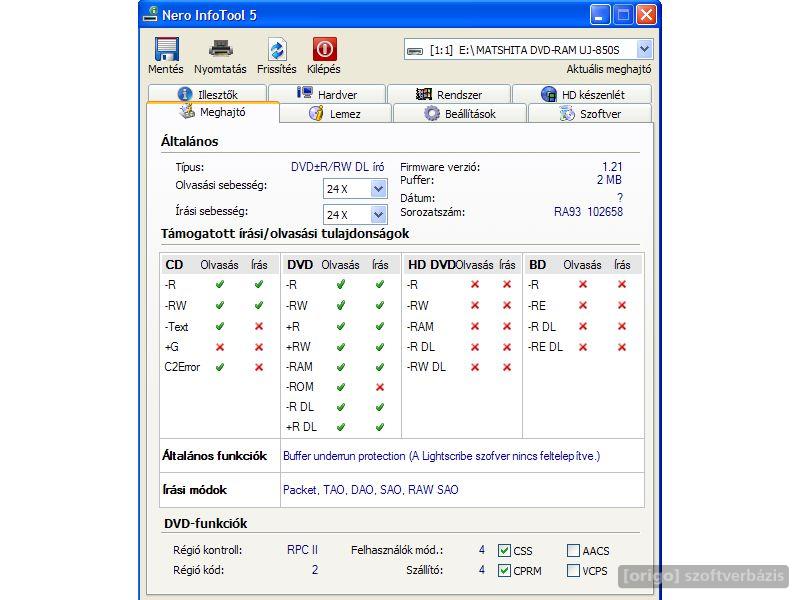Expand the Olvasási sebesség speed dropdown
The height and width of the screenshot is (600, 800).
click(x=378, y=189)
